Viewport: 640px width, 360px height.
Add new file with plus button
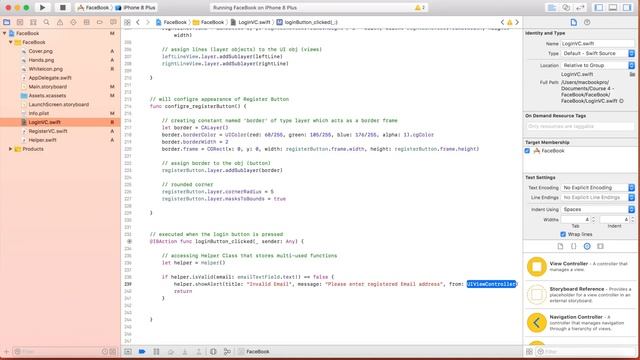point(6,351)
